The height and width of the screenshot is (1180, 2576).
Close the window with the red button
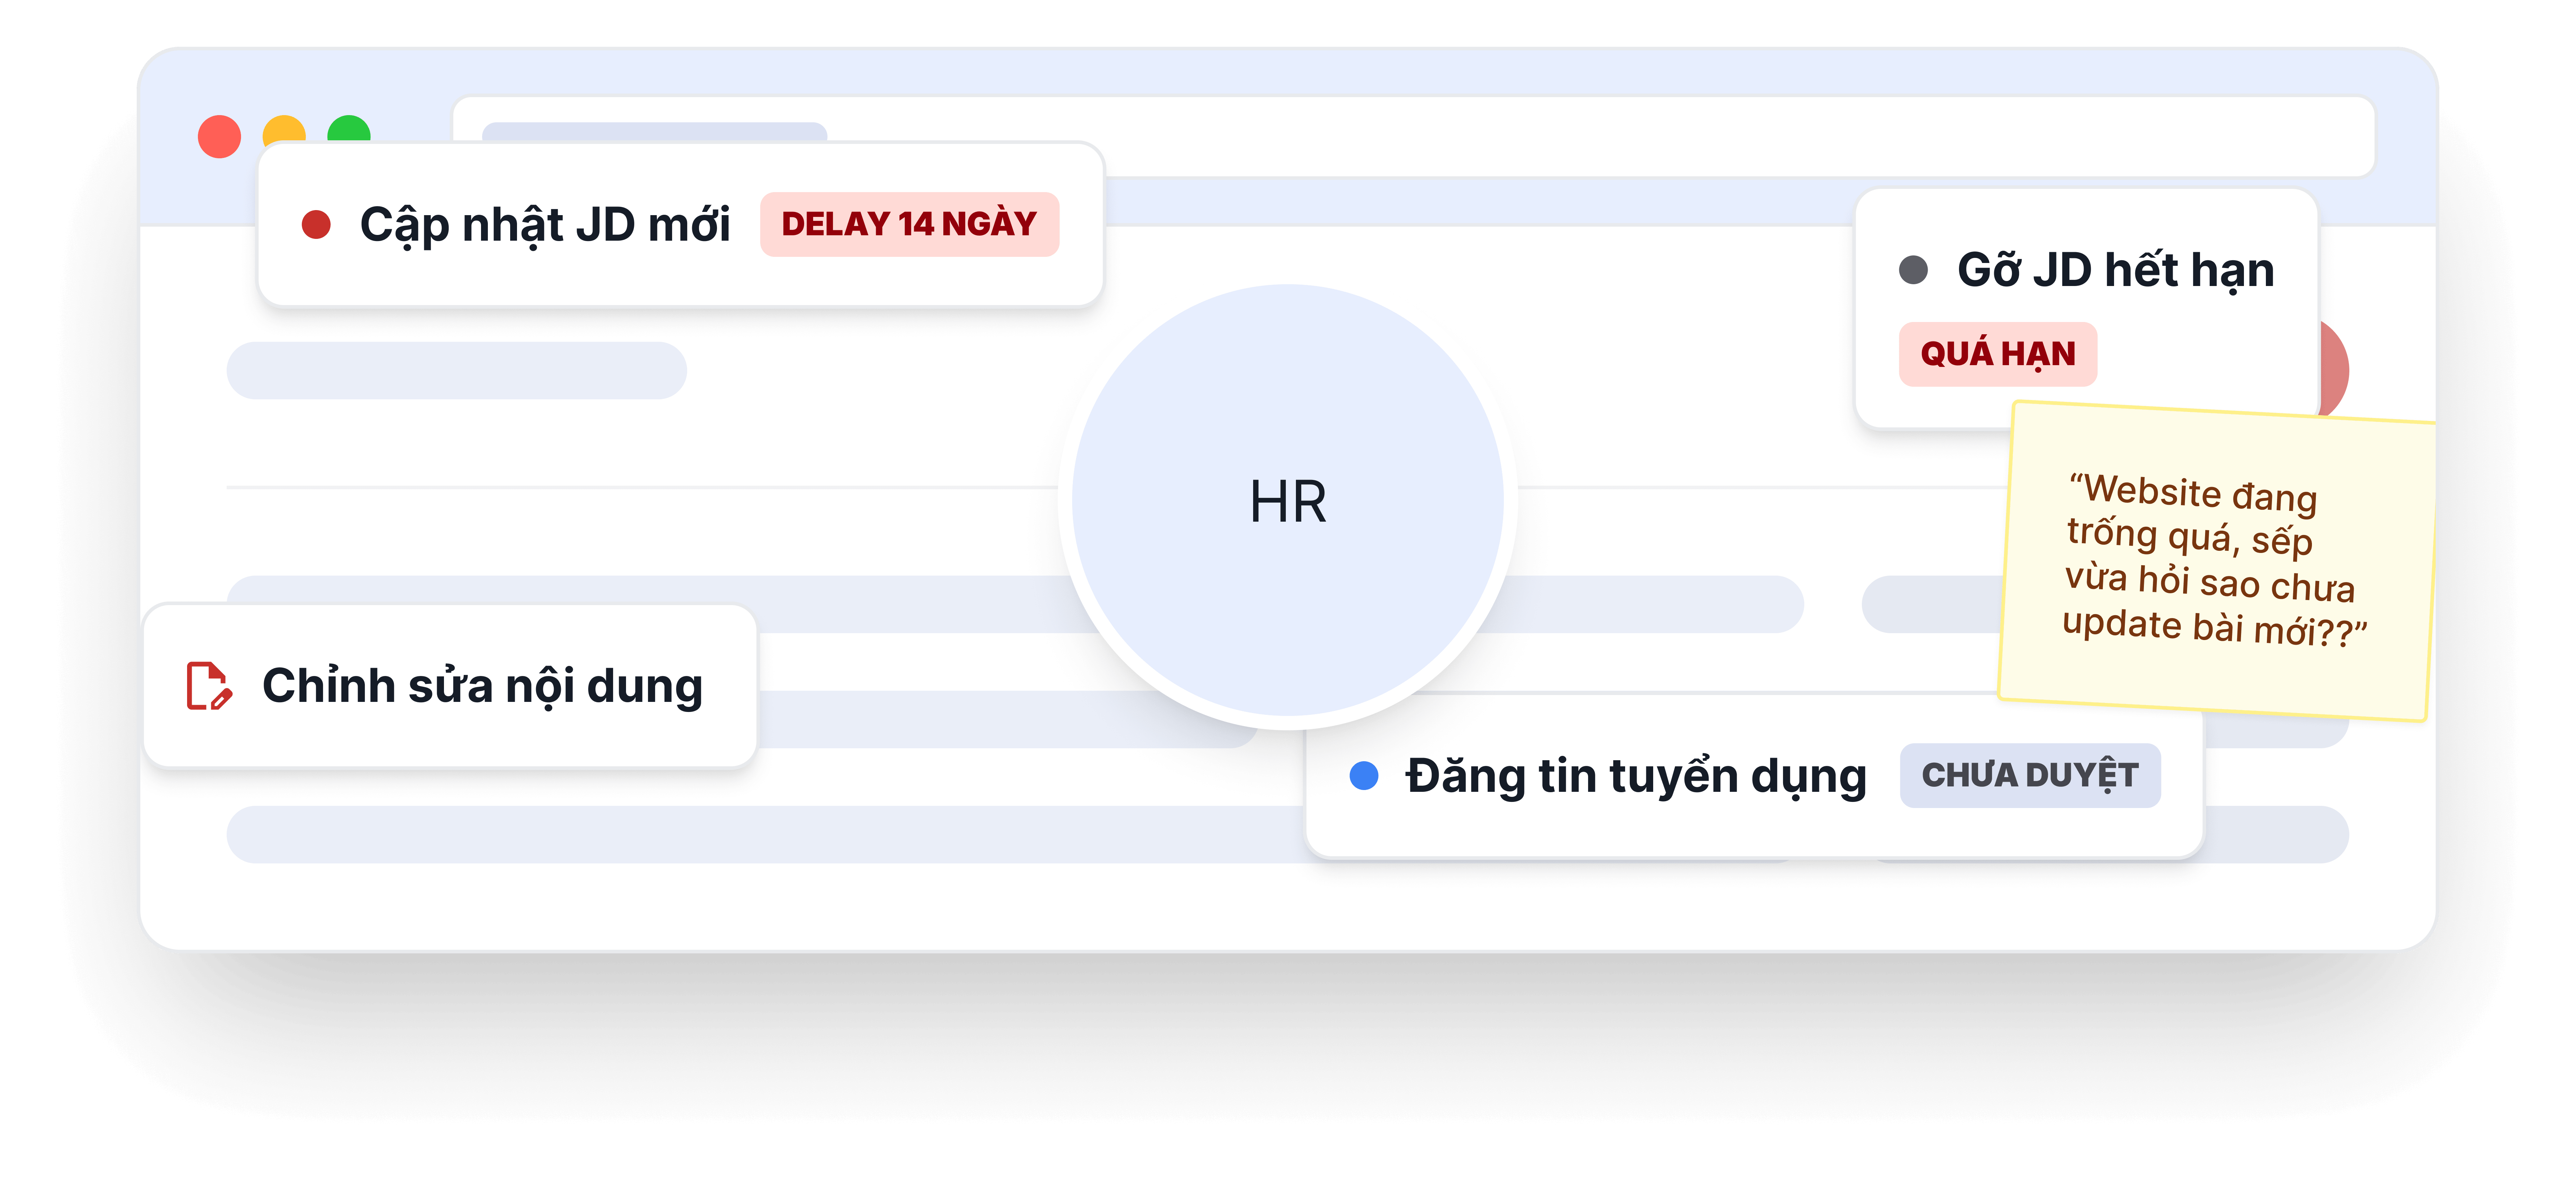tap(219, 137)
